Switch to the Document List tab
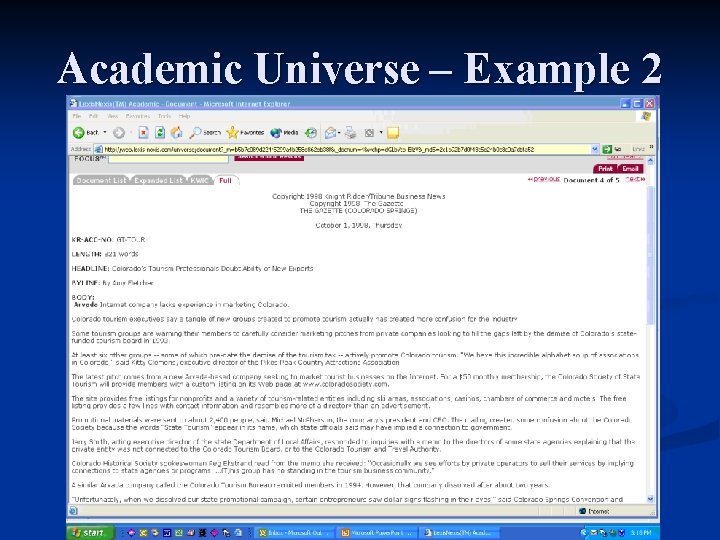This screenshot has height=540, width=720. [101, 180]
